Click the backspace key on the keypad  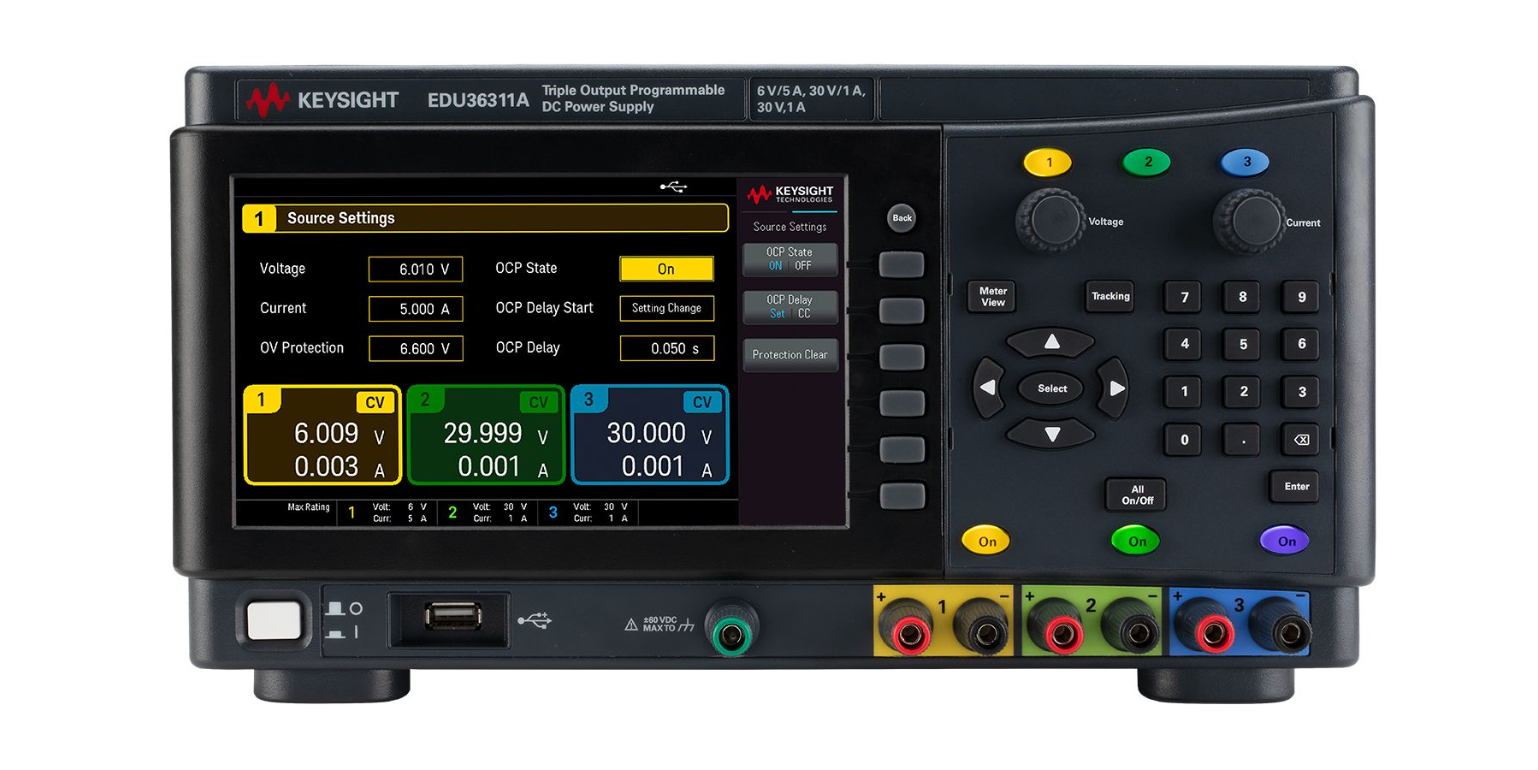coord(1301,439)
